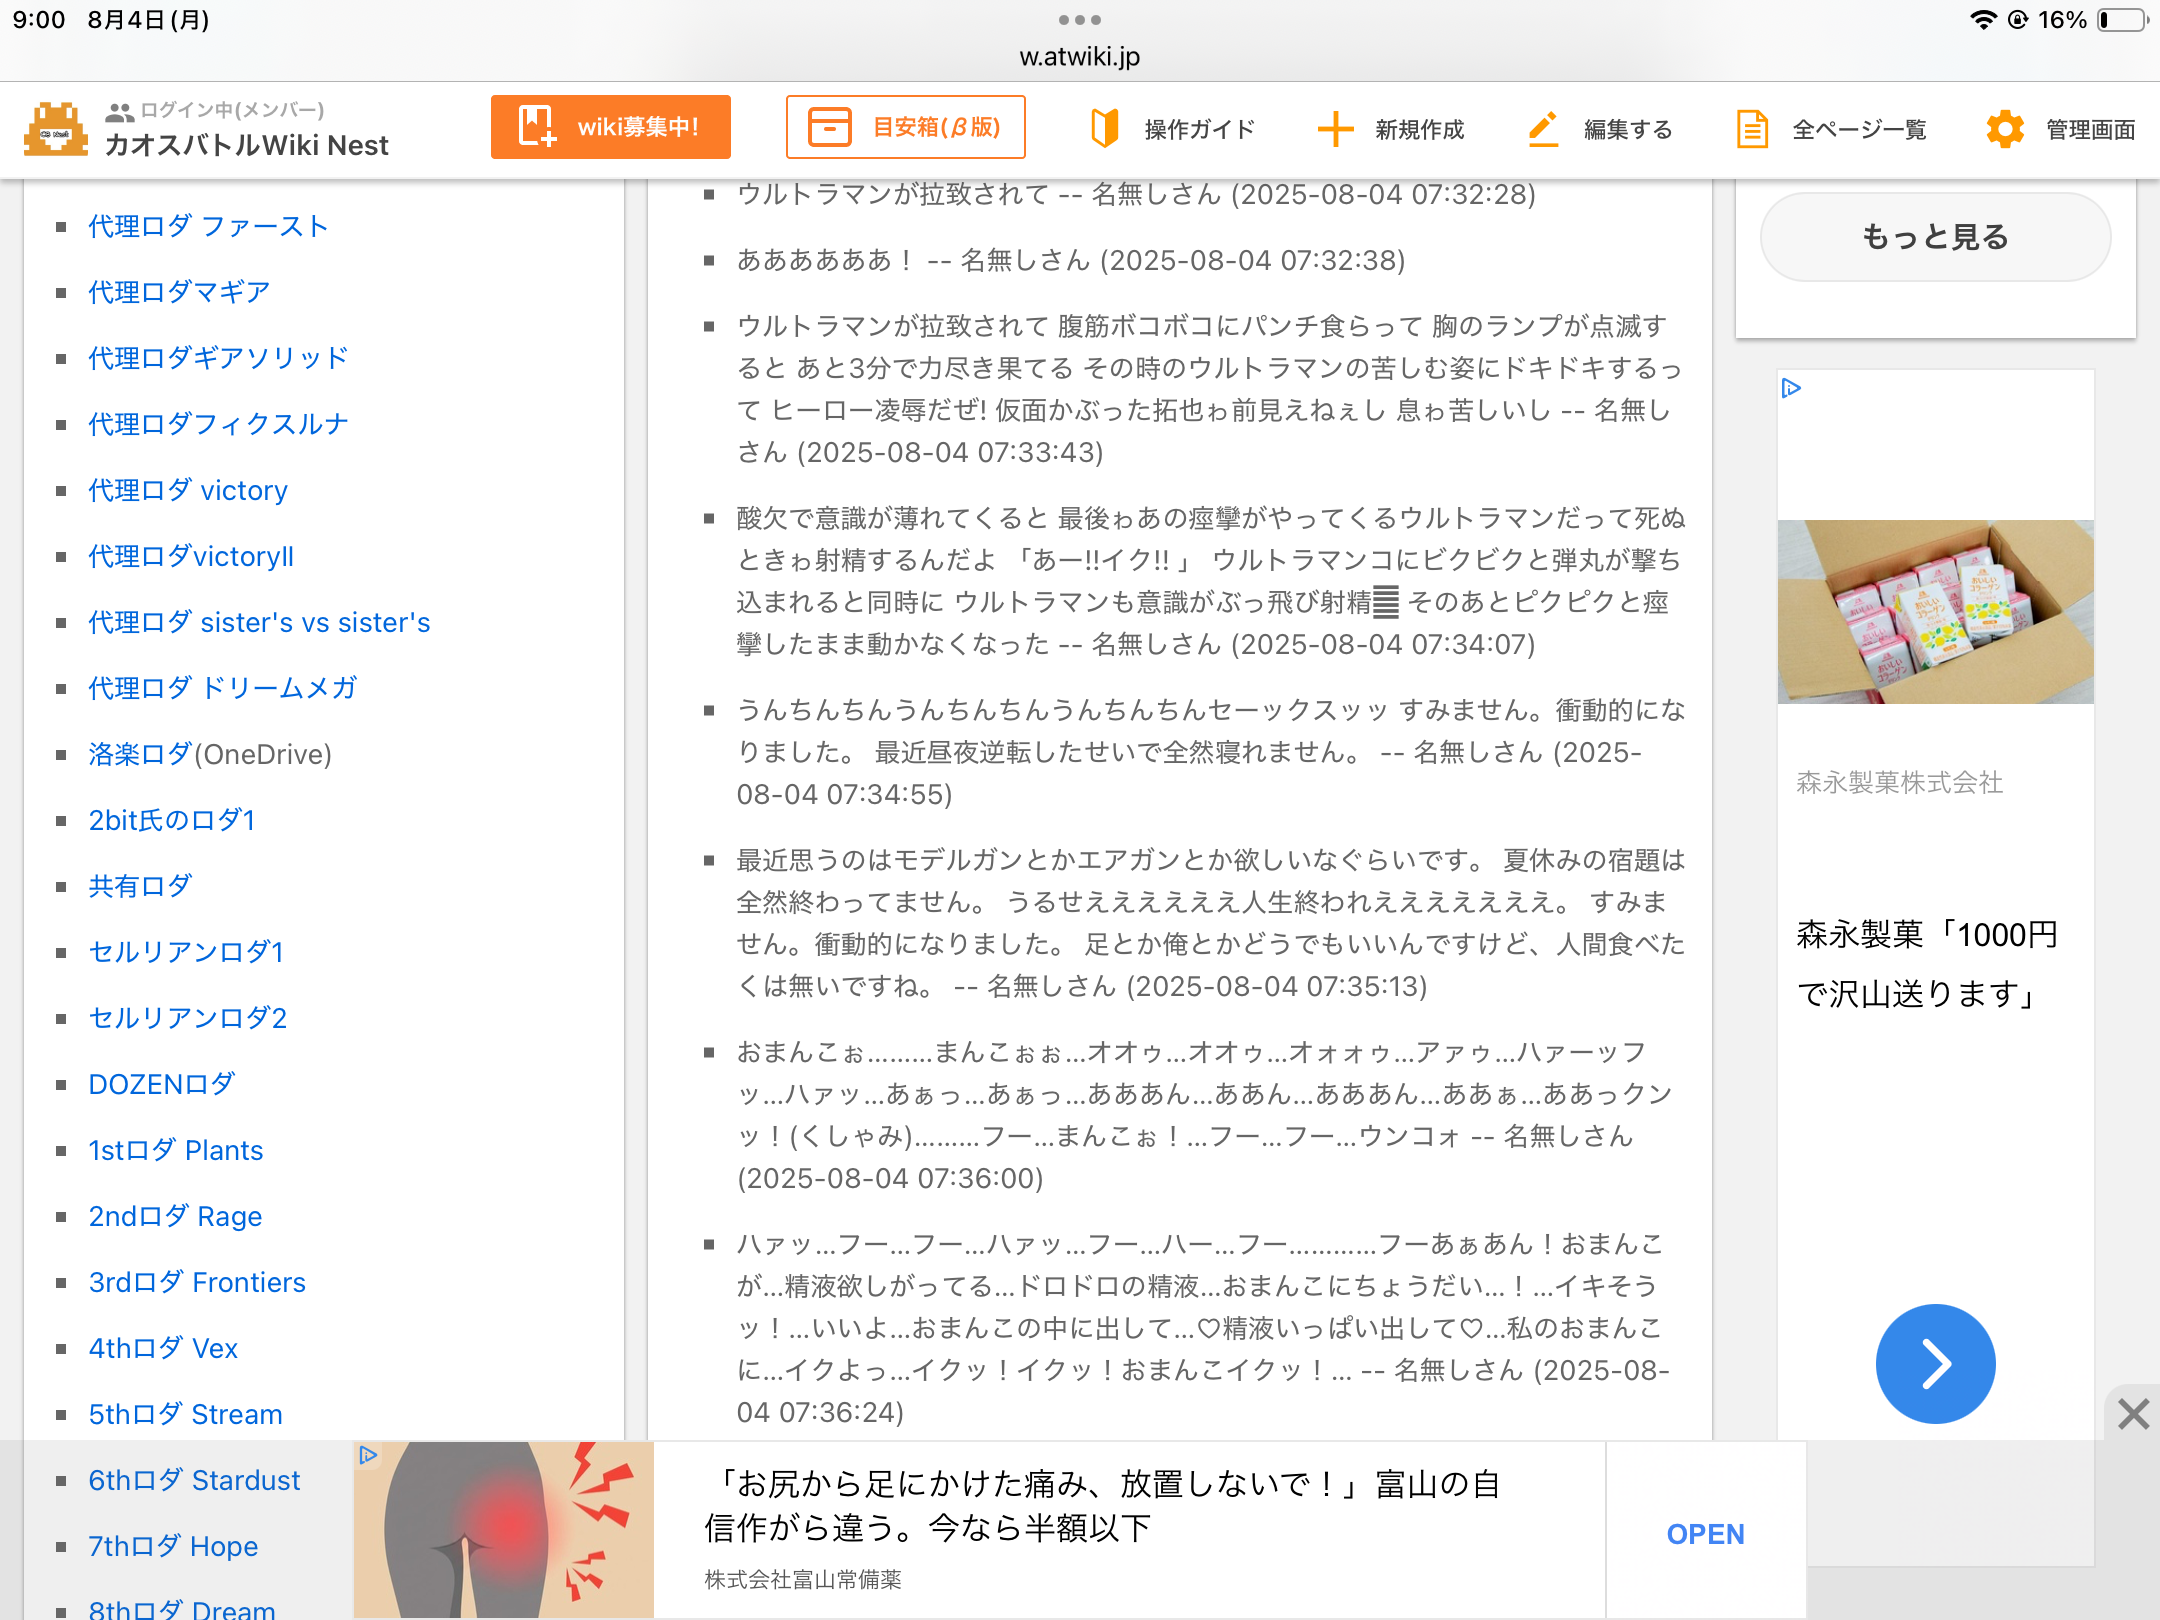Open 6thロダ Stardust link

pyautogui.click(x=194, y=1480)
